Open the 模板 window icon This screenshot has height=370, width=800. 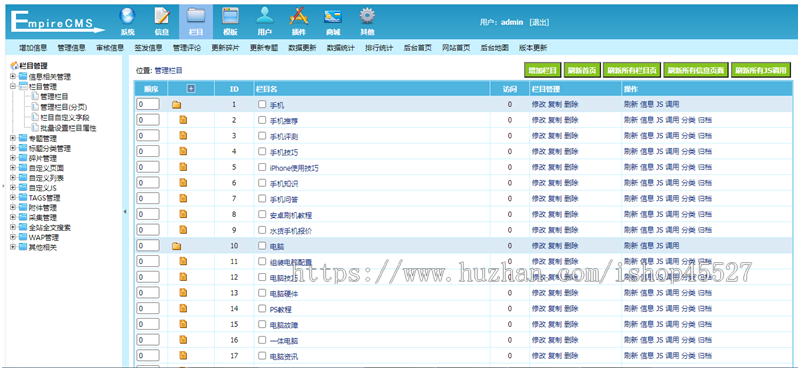click(230, 16)
